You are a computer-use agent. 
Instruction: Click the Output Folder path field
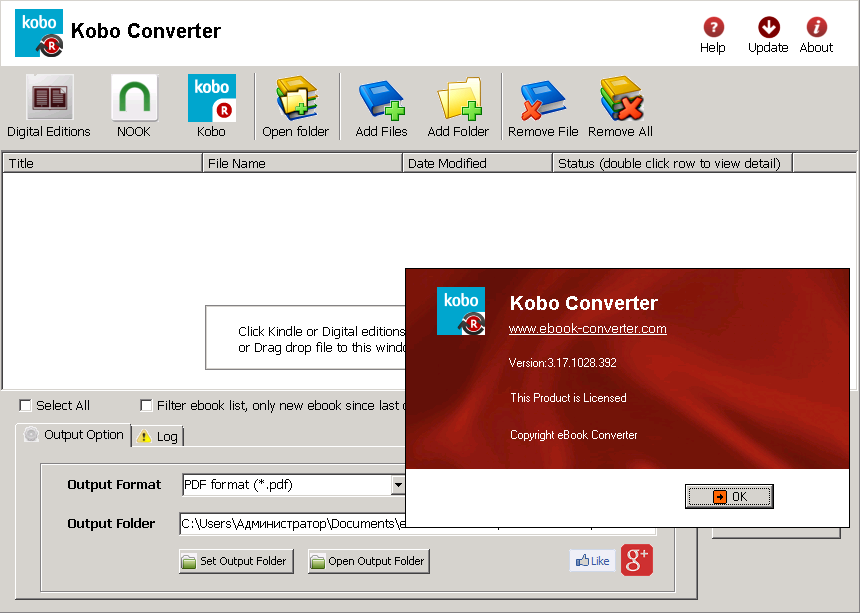click(x=292, y=524)
